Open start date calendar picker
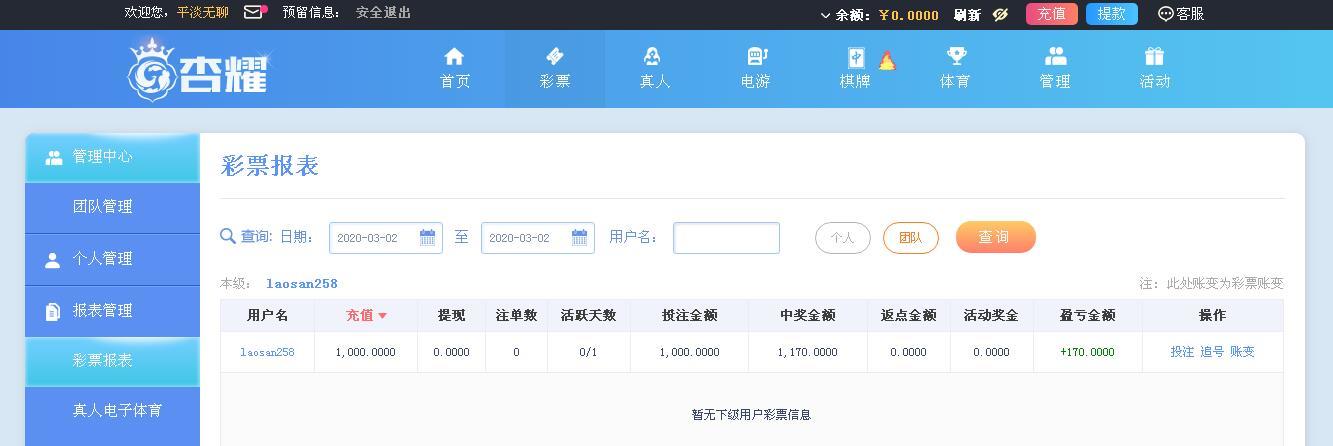Screen dimensions: 1333x446 point(427,237)
